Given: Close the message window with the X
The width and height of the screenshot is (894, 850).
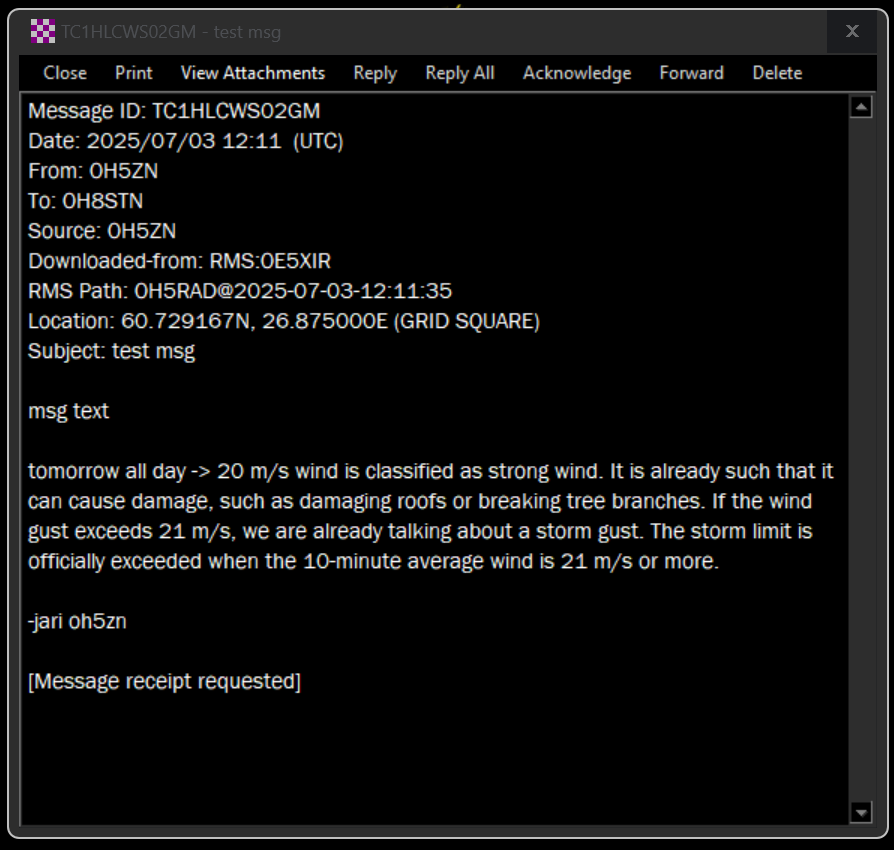Looking at the screenshot, I should click(852, 32).
